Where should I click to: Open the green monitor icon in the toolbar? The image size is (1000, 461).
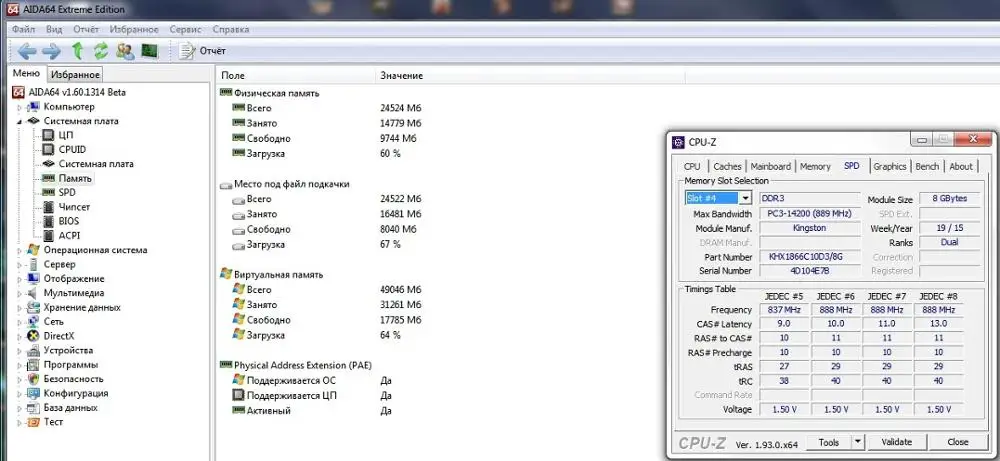pos(149,51)
